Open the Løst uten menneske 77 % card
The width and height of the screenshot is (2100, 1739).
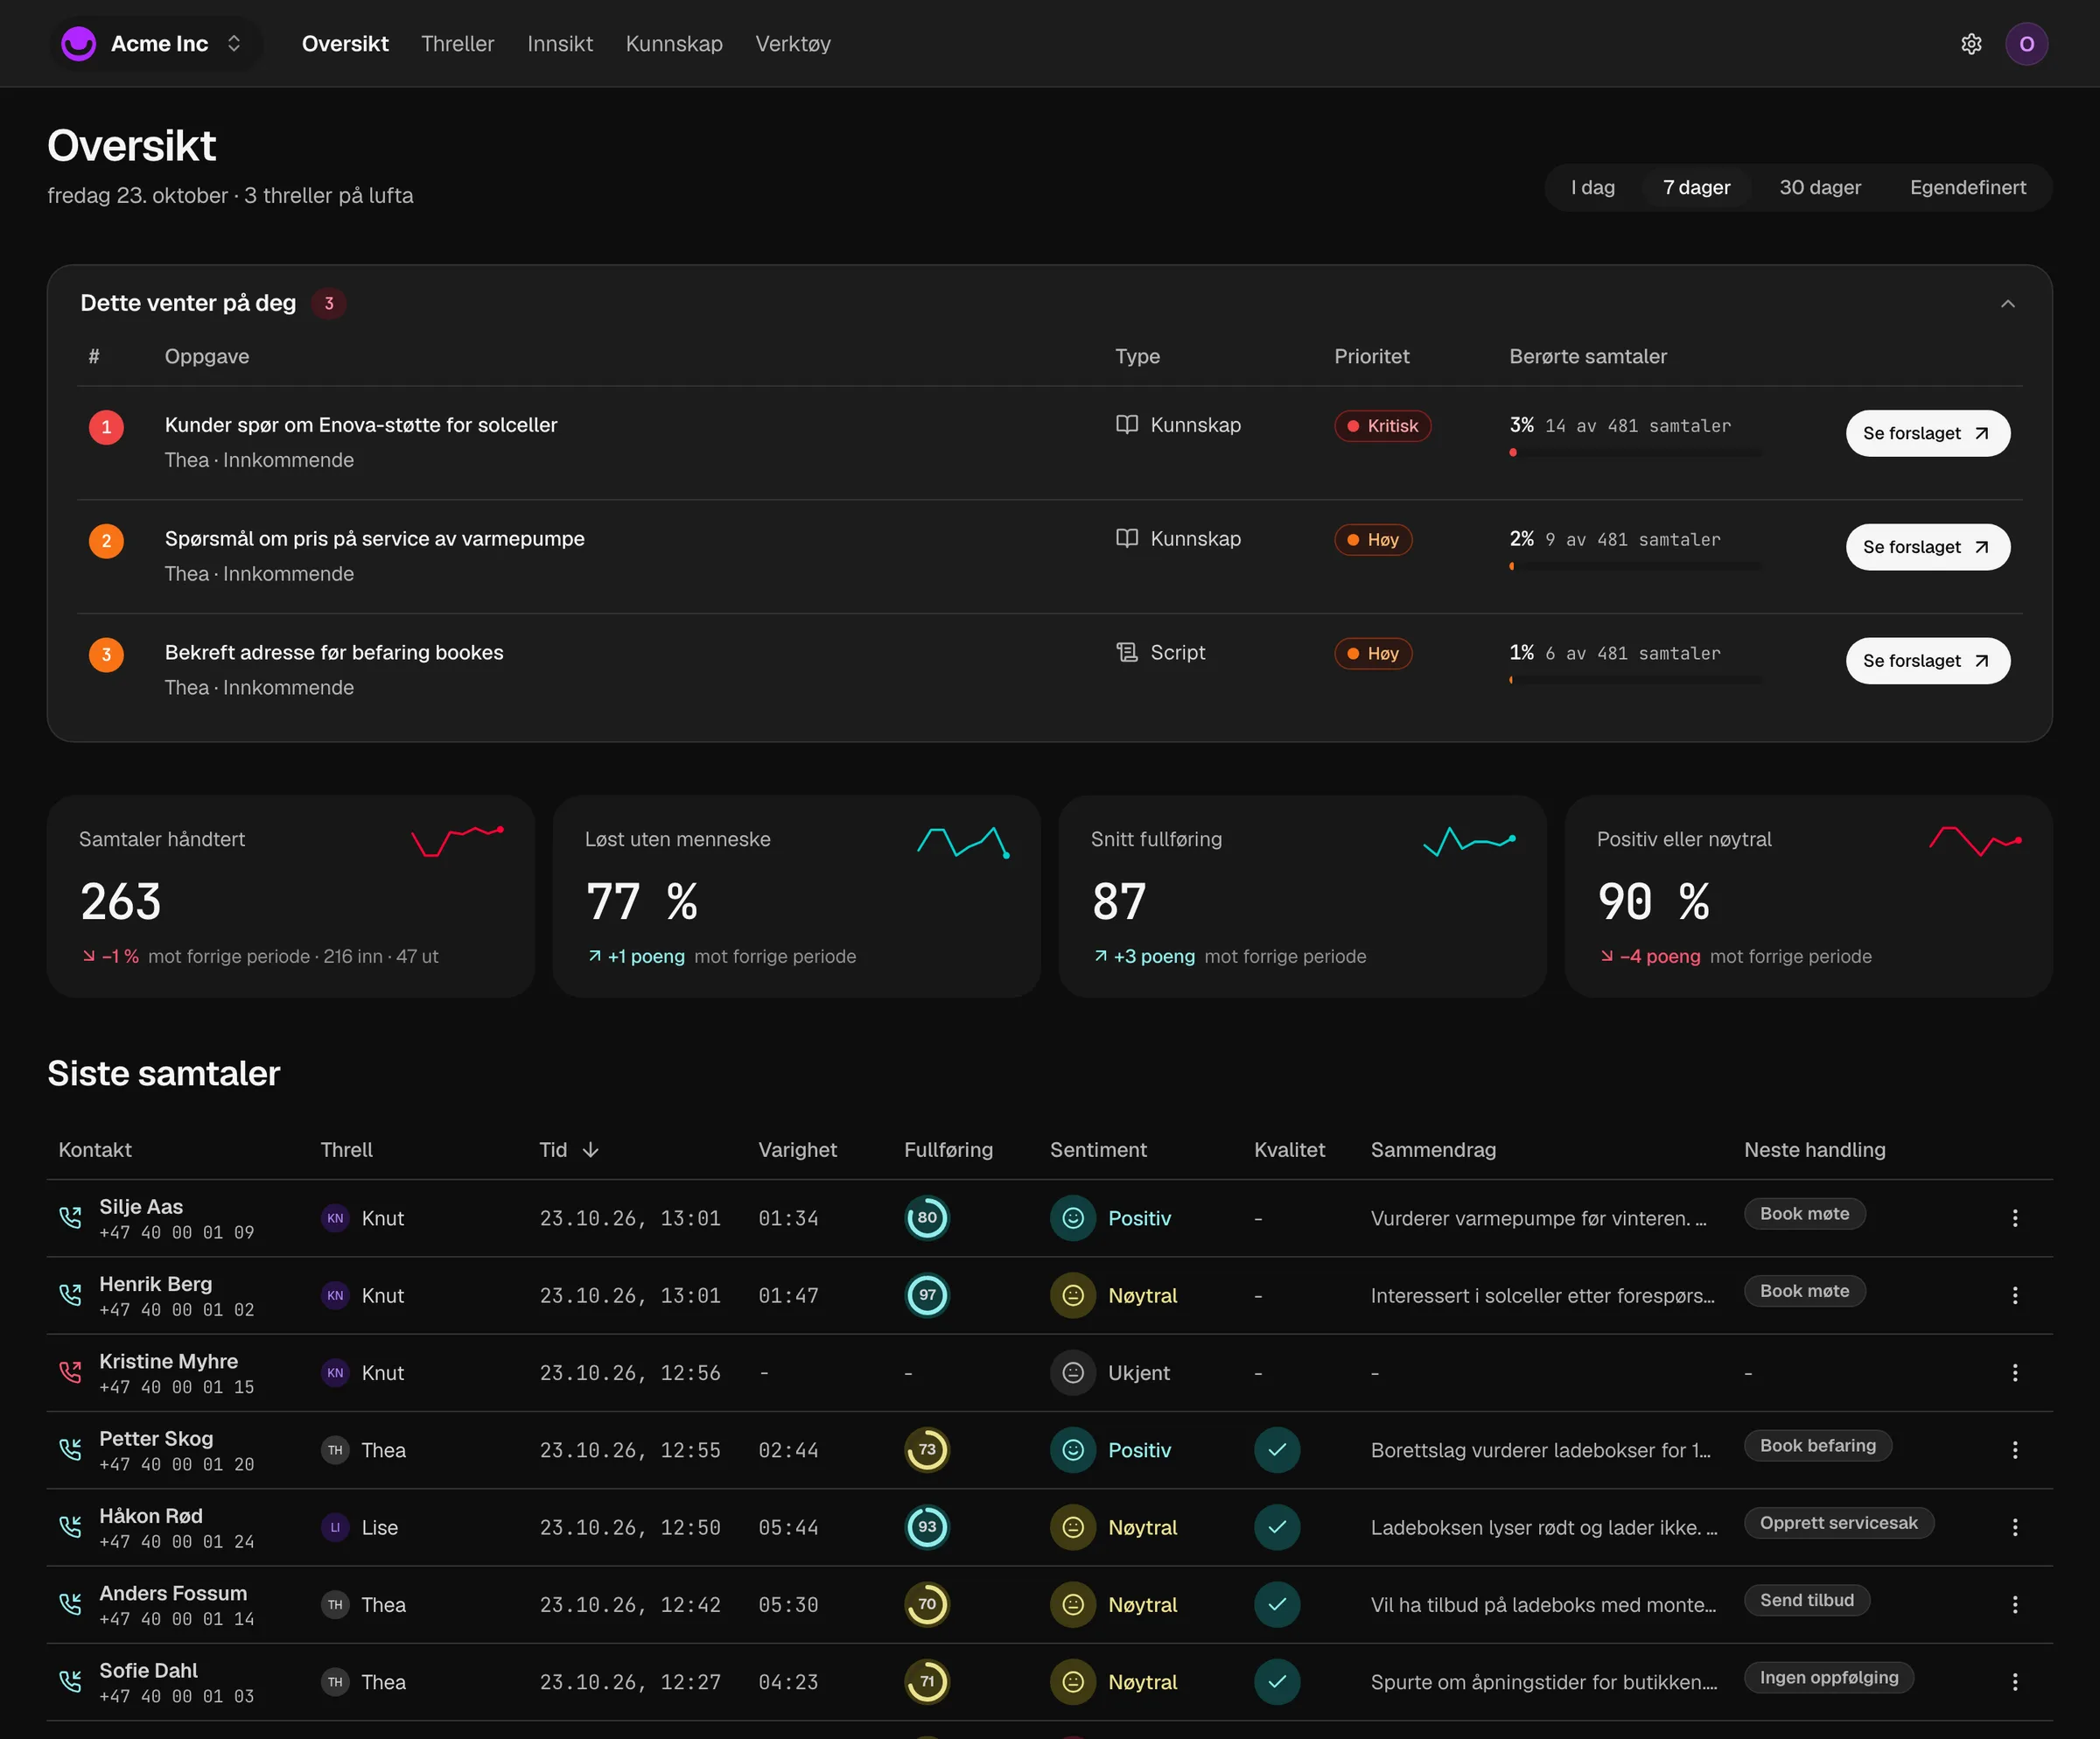[x=796, y=896]
